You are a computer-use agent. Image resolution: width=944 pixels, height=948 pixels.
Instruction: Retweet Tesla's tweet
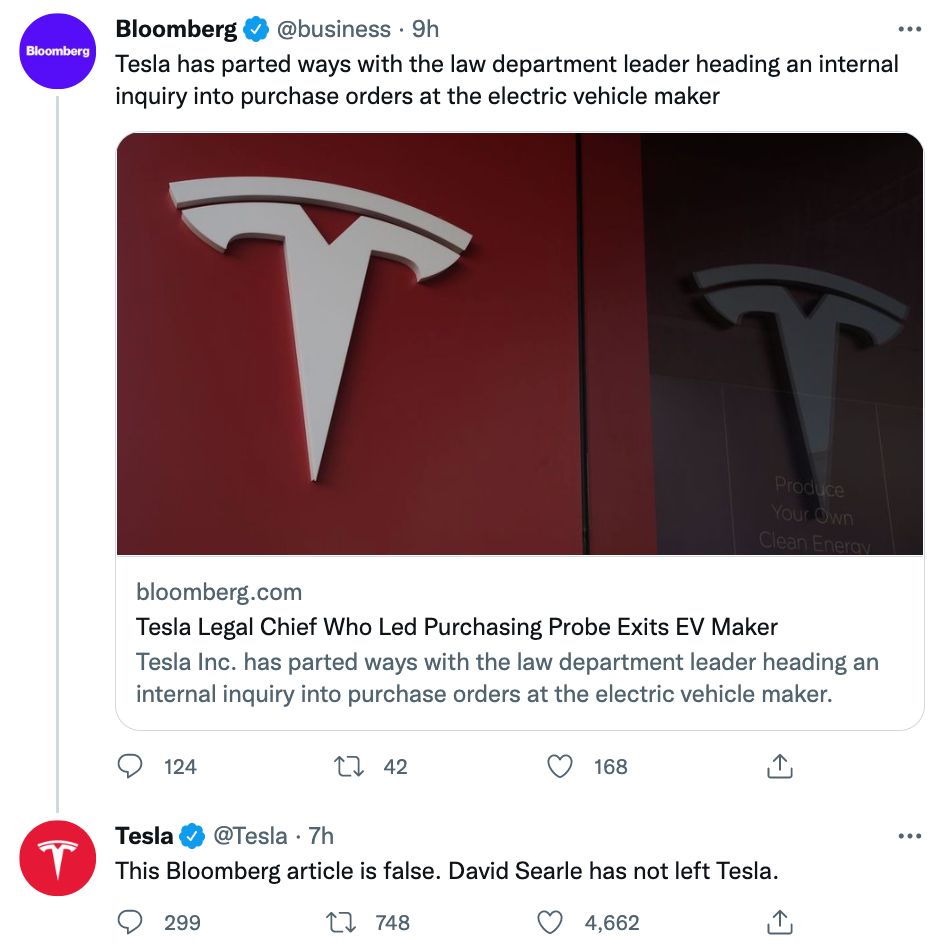(341, 922)
